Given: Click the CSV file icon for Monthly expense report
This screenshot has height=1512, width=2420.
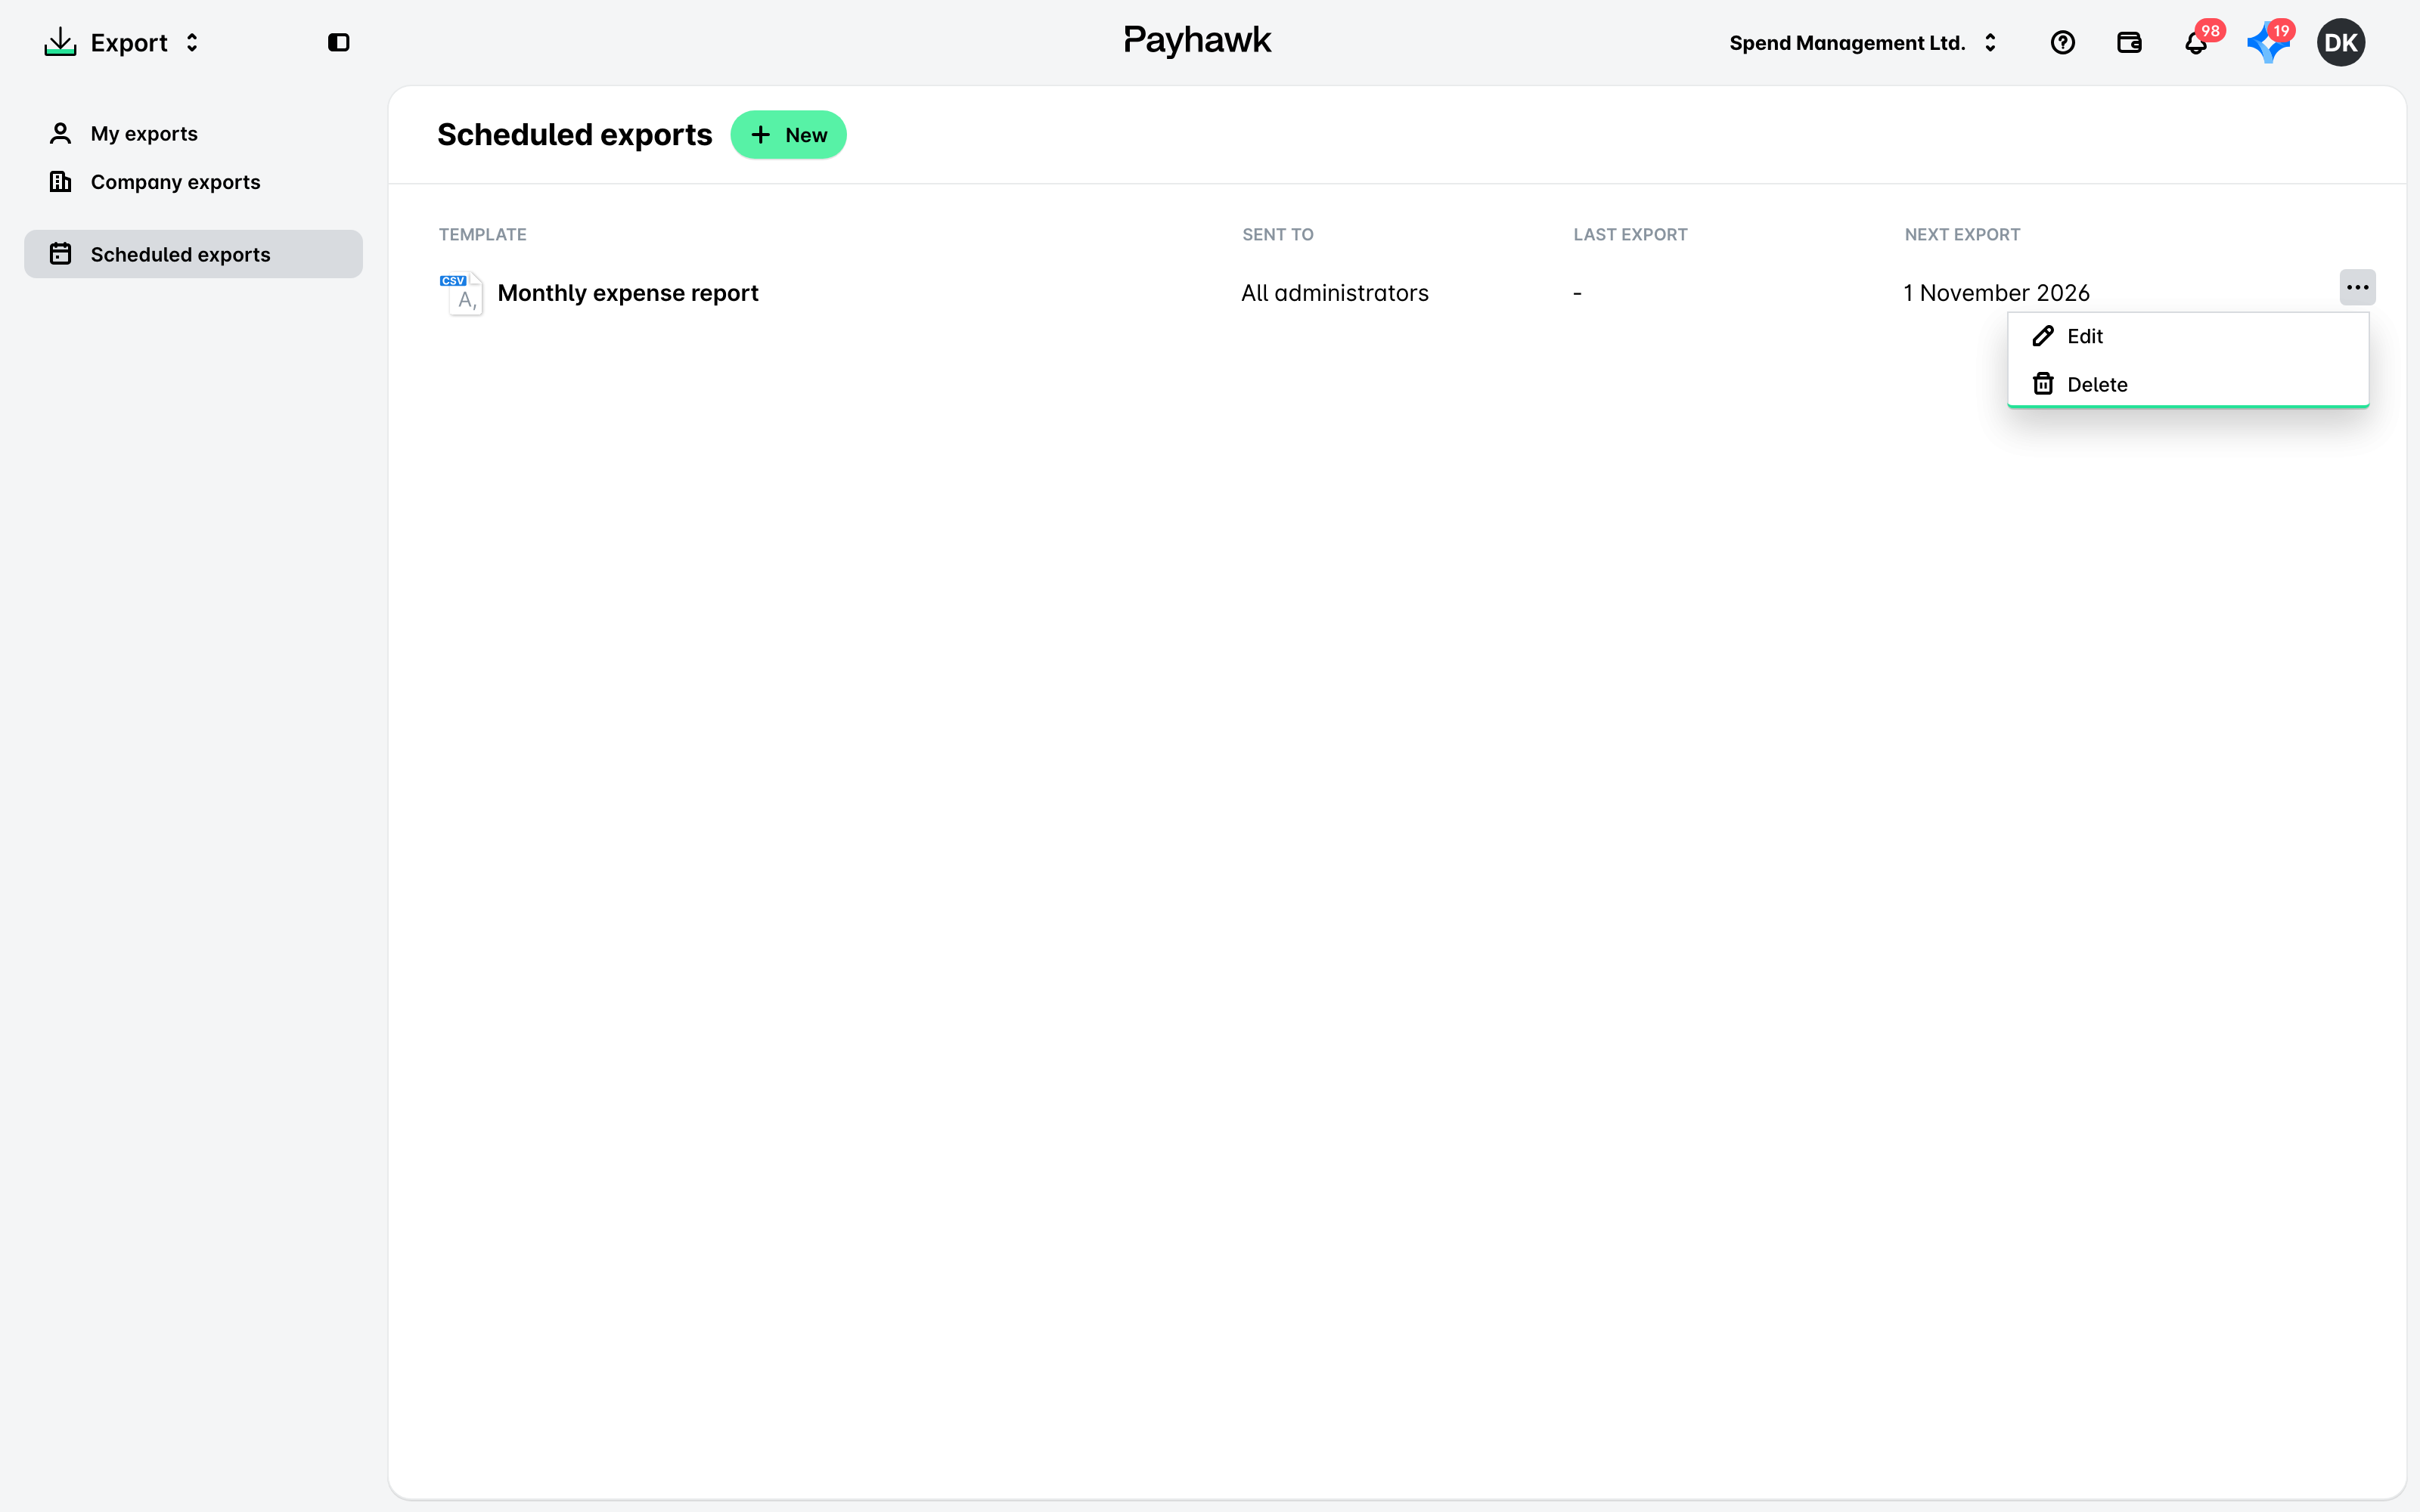Looking at the screenshot, I should tap(461, 293).
